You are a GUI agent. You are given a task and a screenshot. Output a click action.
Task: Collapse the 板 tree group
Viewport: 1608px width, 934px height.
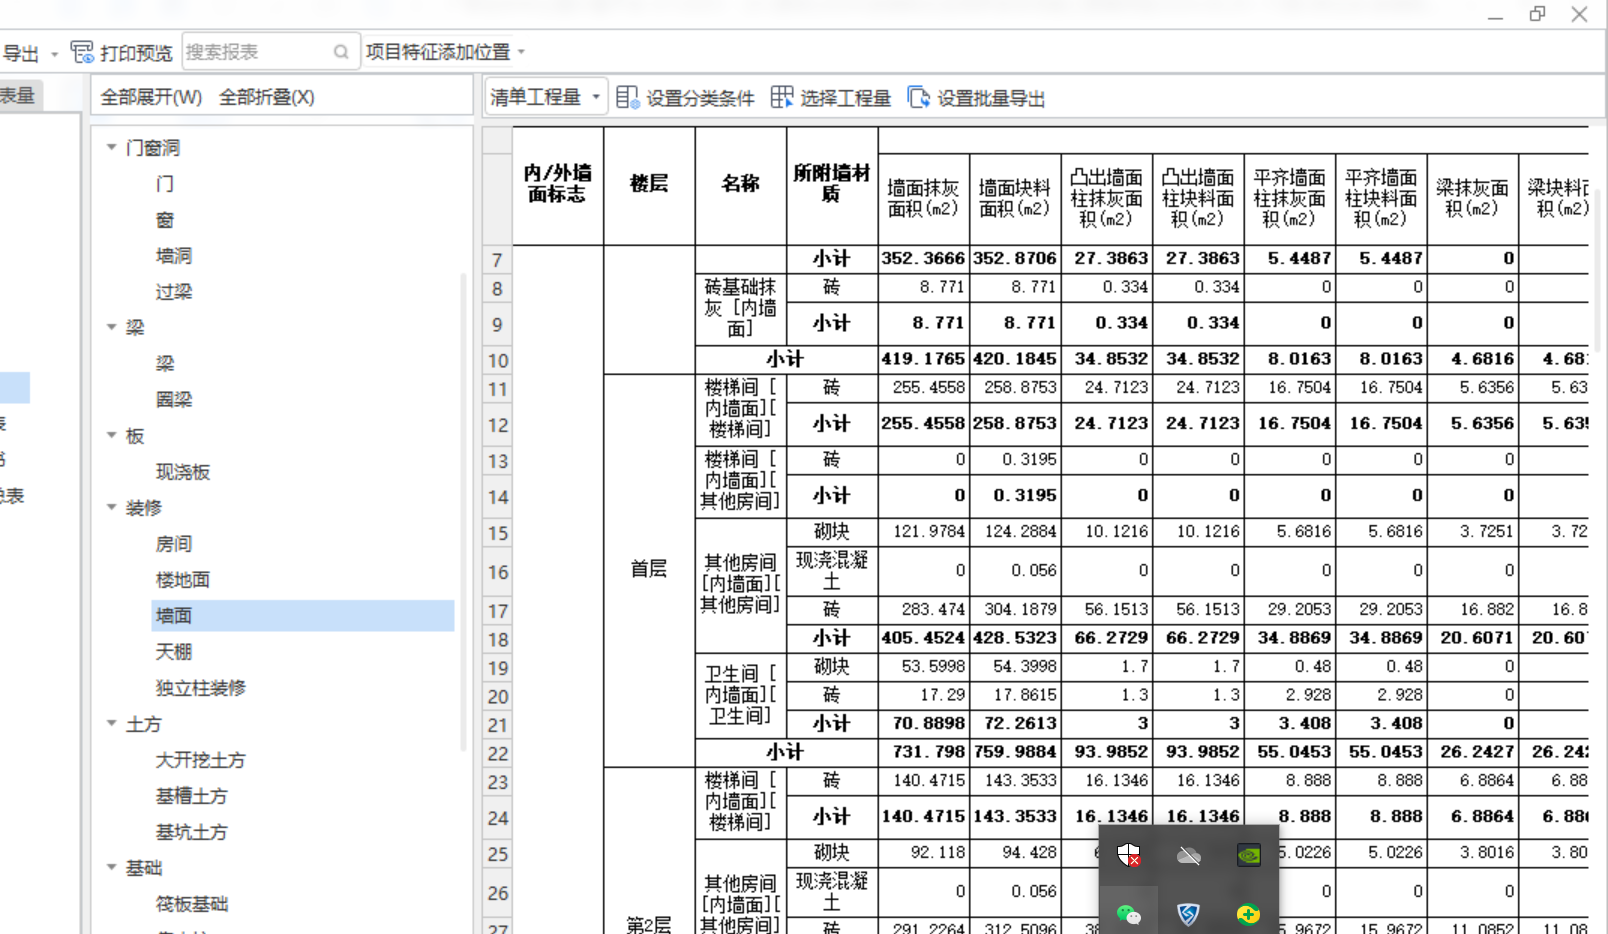[112, 435]
